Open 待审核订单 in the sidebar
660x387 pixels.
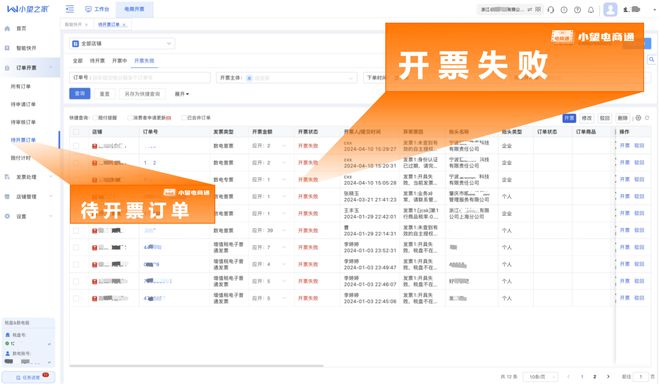tap(23, 122)
